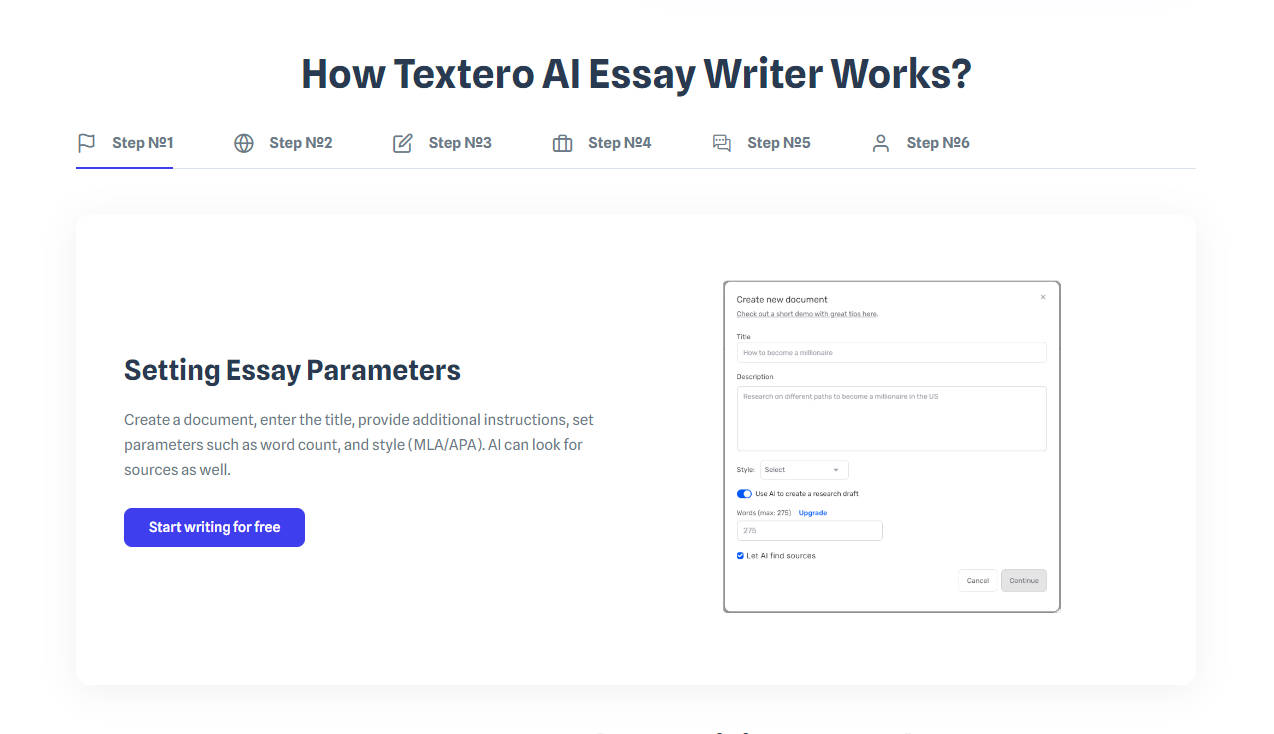Open the short demo with great tips
This screenshot has width=1274, height=734.
tap(807, 313)
